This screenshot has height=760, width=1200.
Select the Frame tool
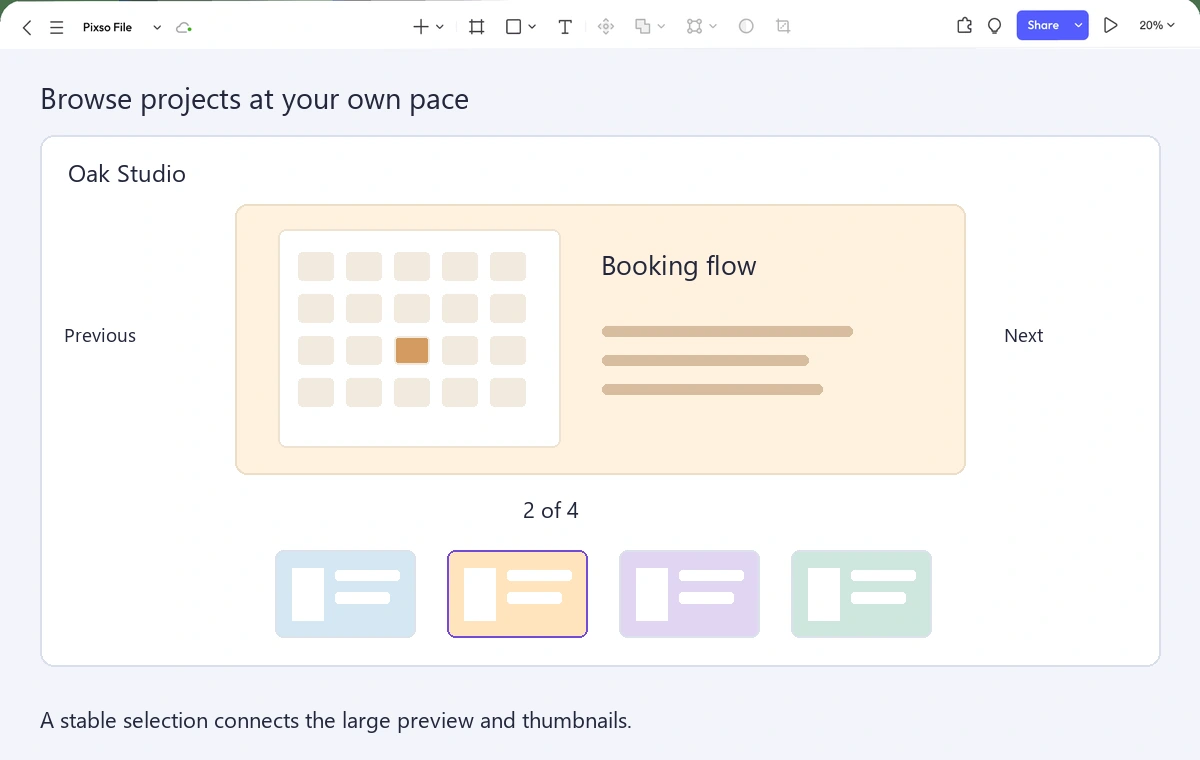coord(477,27)
